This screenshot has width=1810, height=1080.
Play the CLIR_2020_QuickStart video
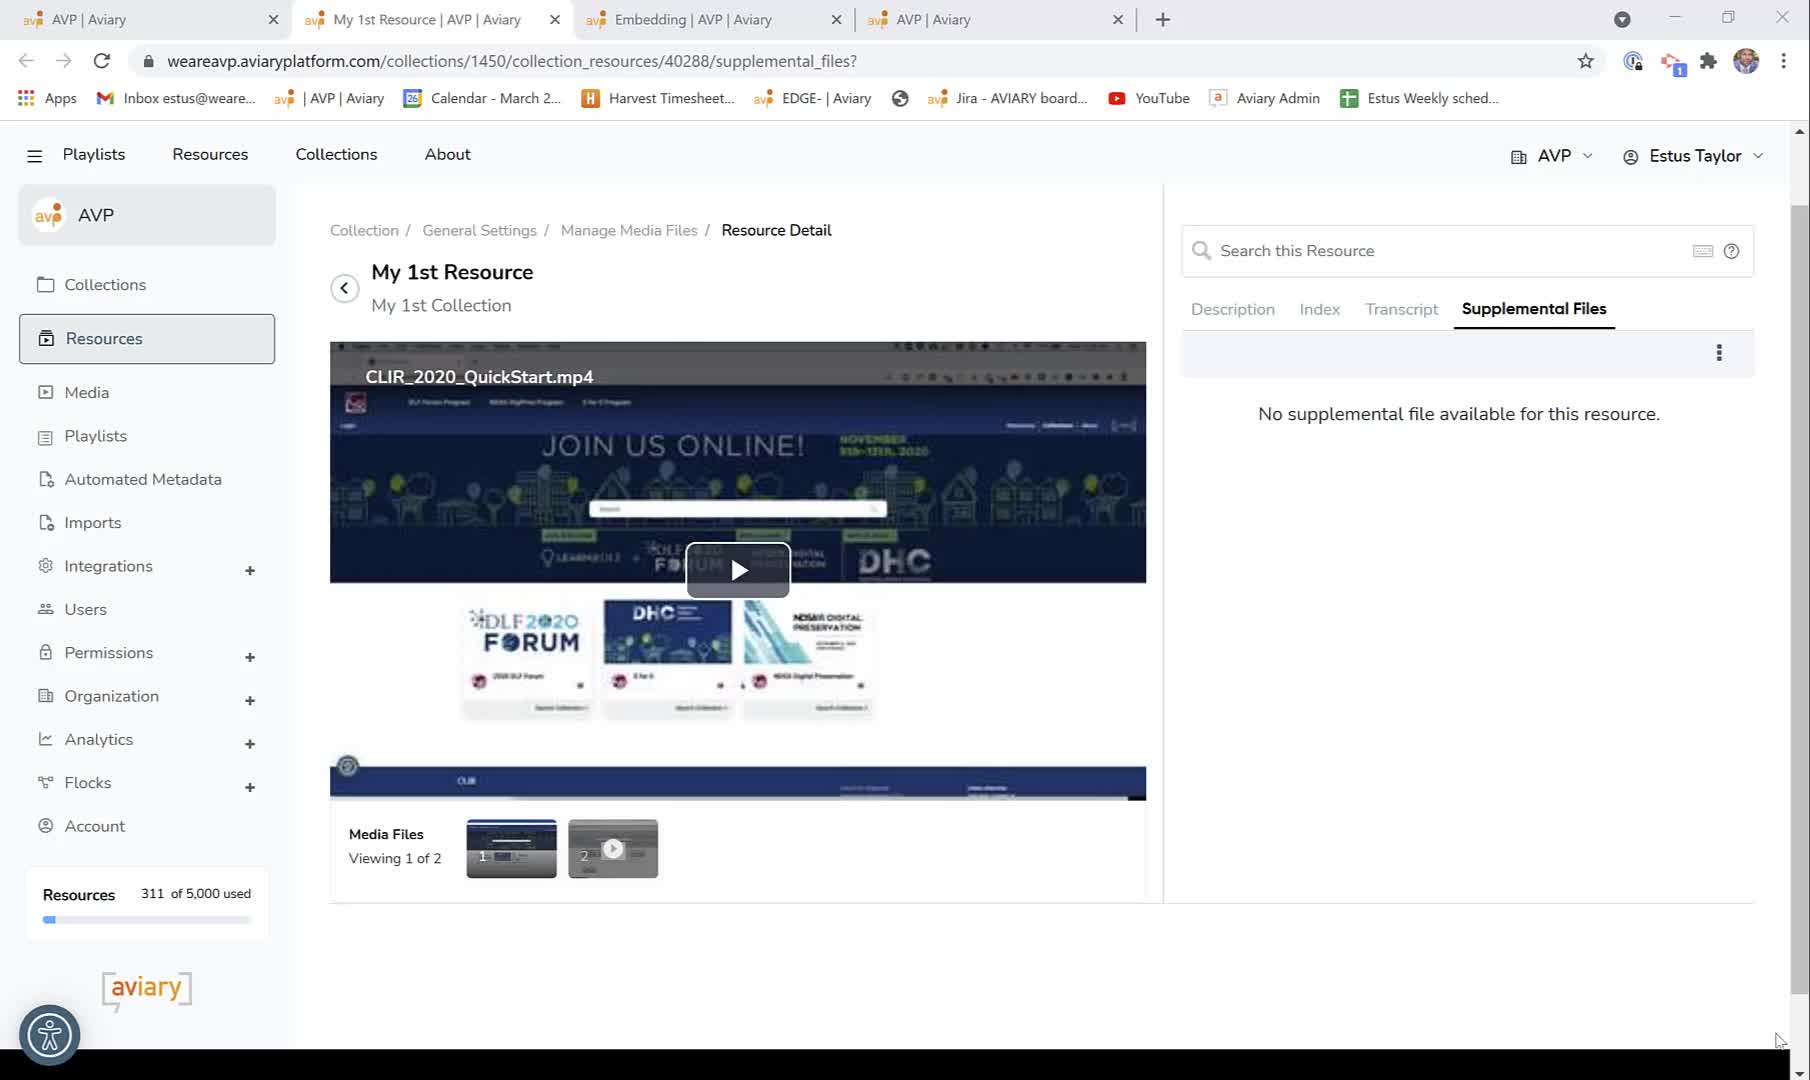[x=738, y=570]
